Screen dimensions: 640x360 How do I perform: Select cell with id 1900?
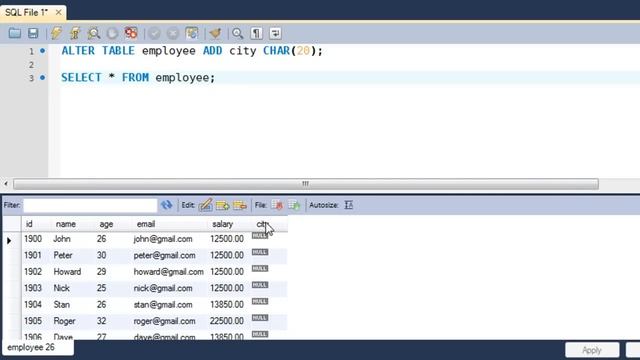[33, 239]
